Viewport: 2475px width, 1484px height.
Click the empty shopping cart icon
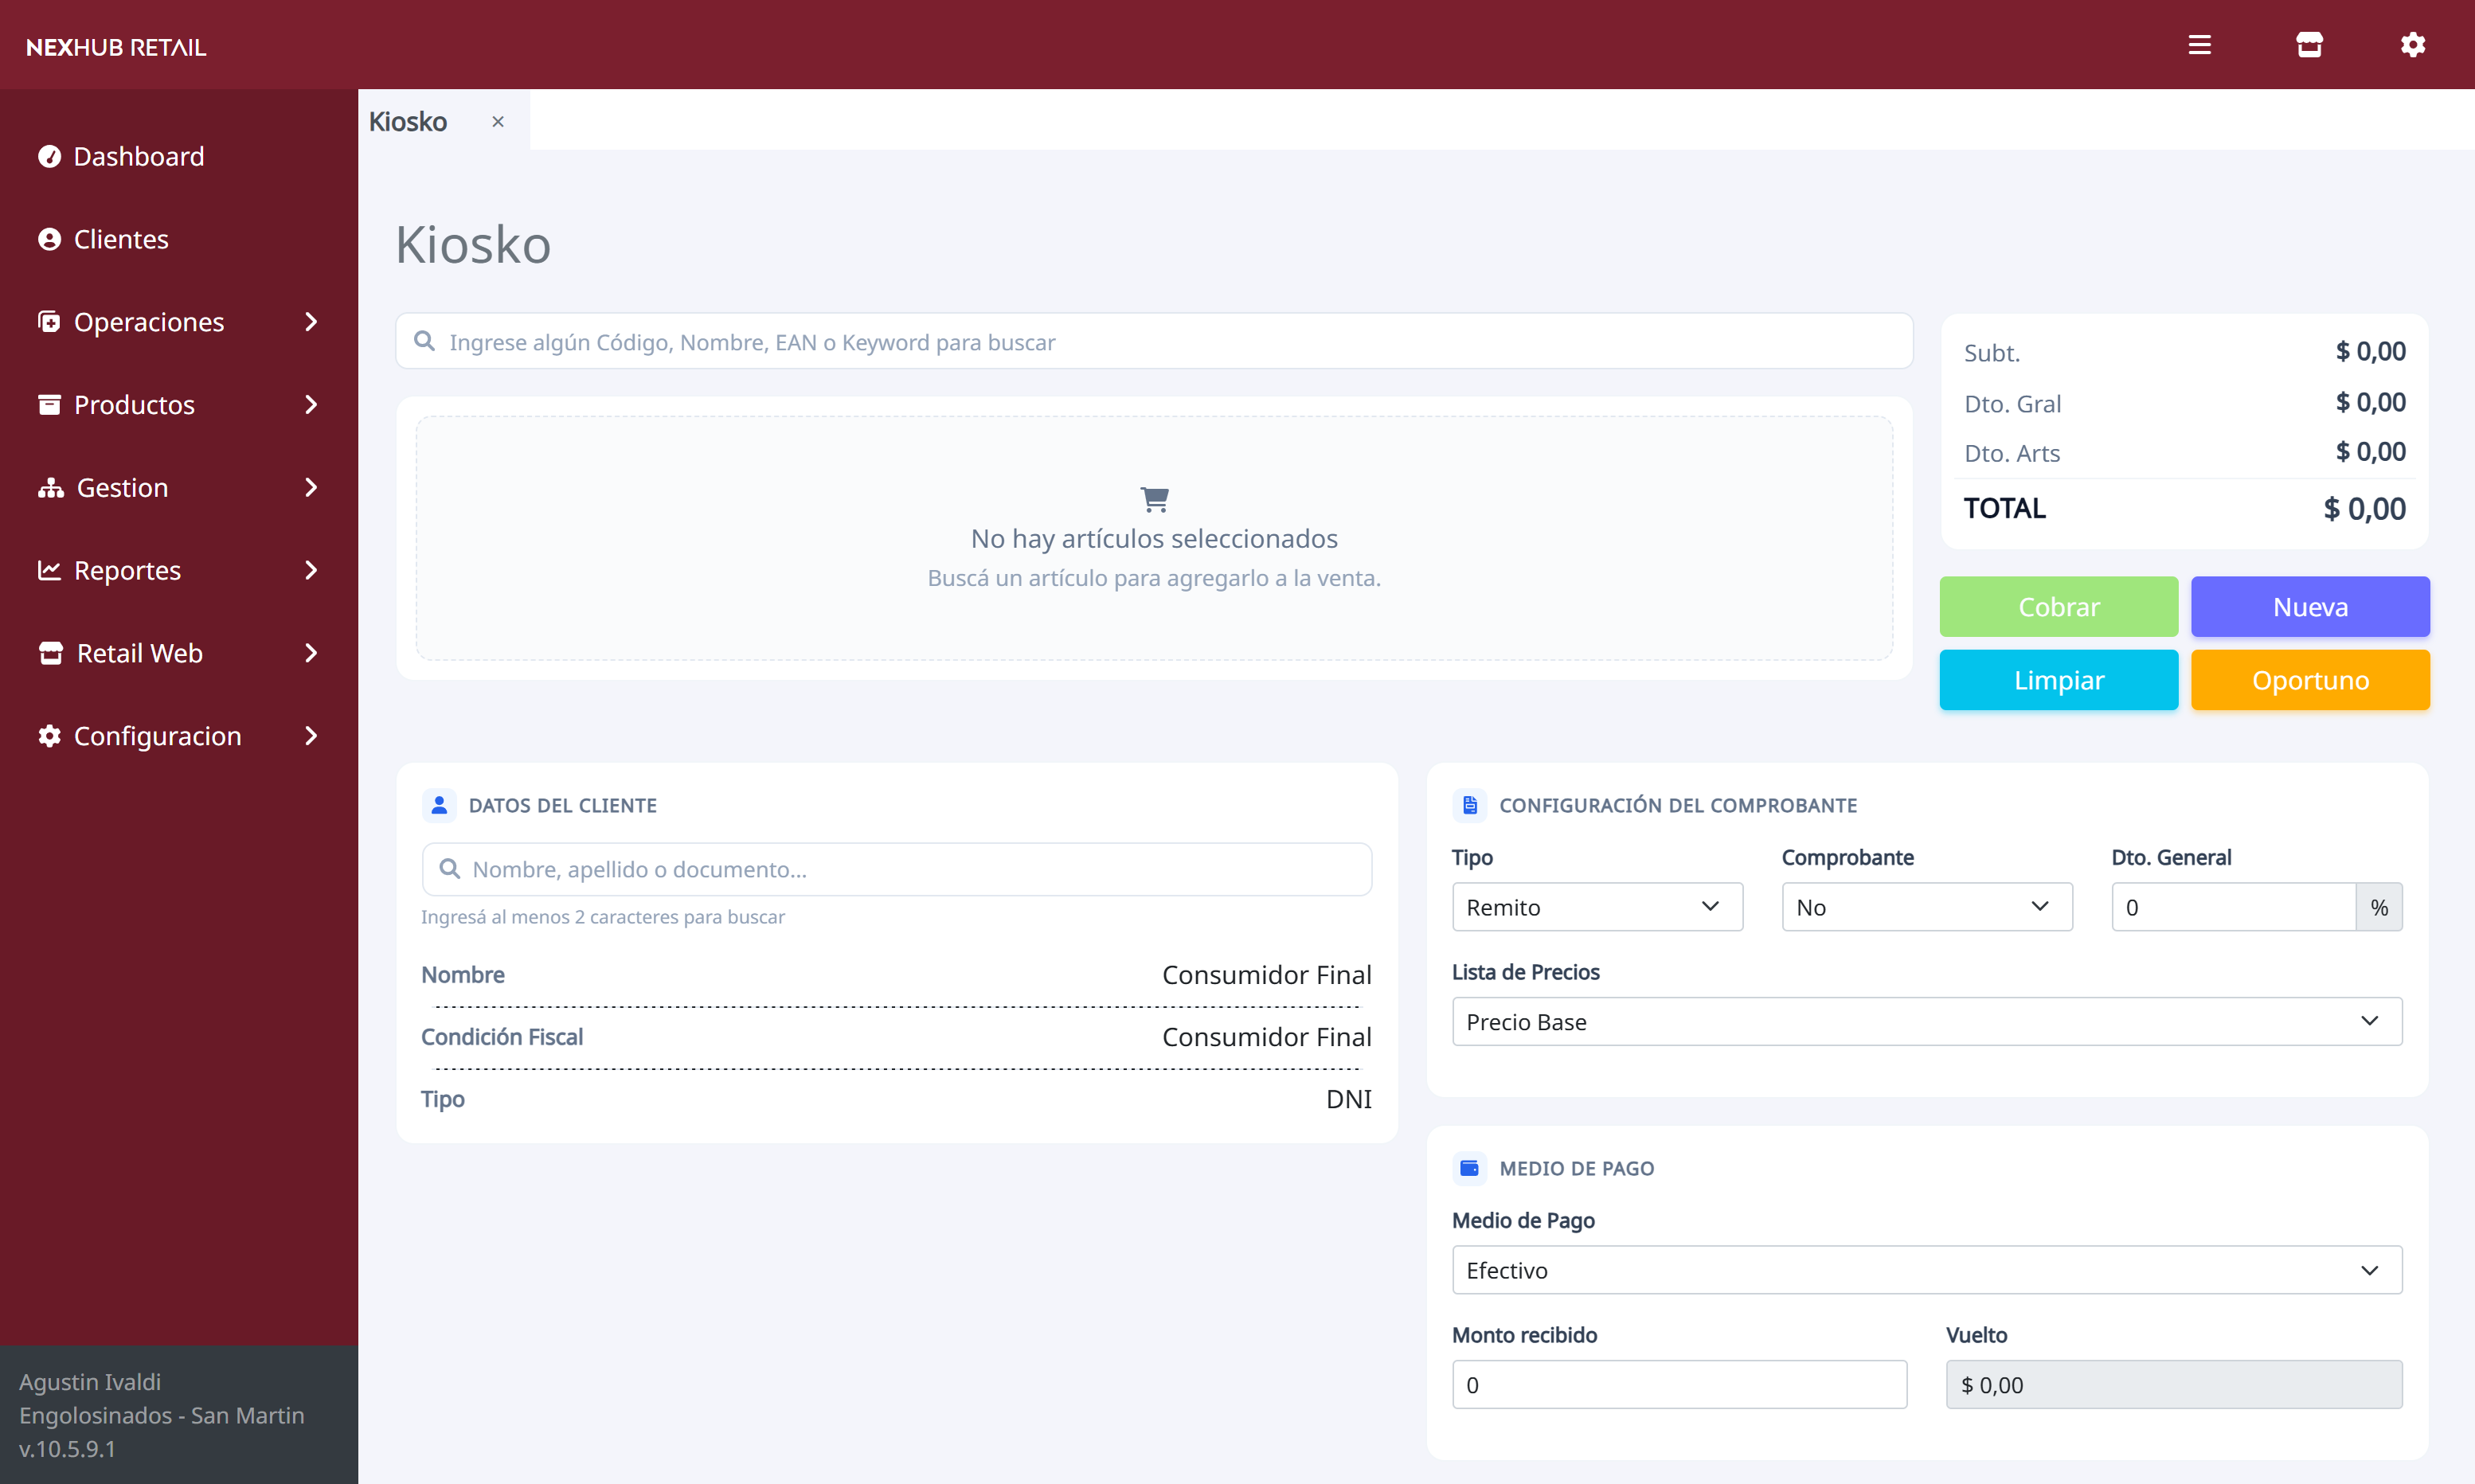(1154, 498)
